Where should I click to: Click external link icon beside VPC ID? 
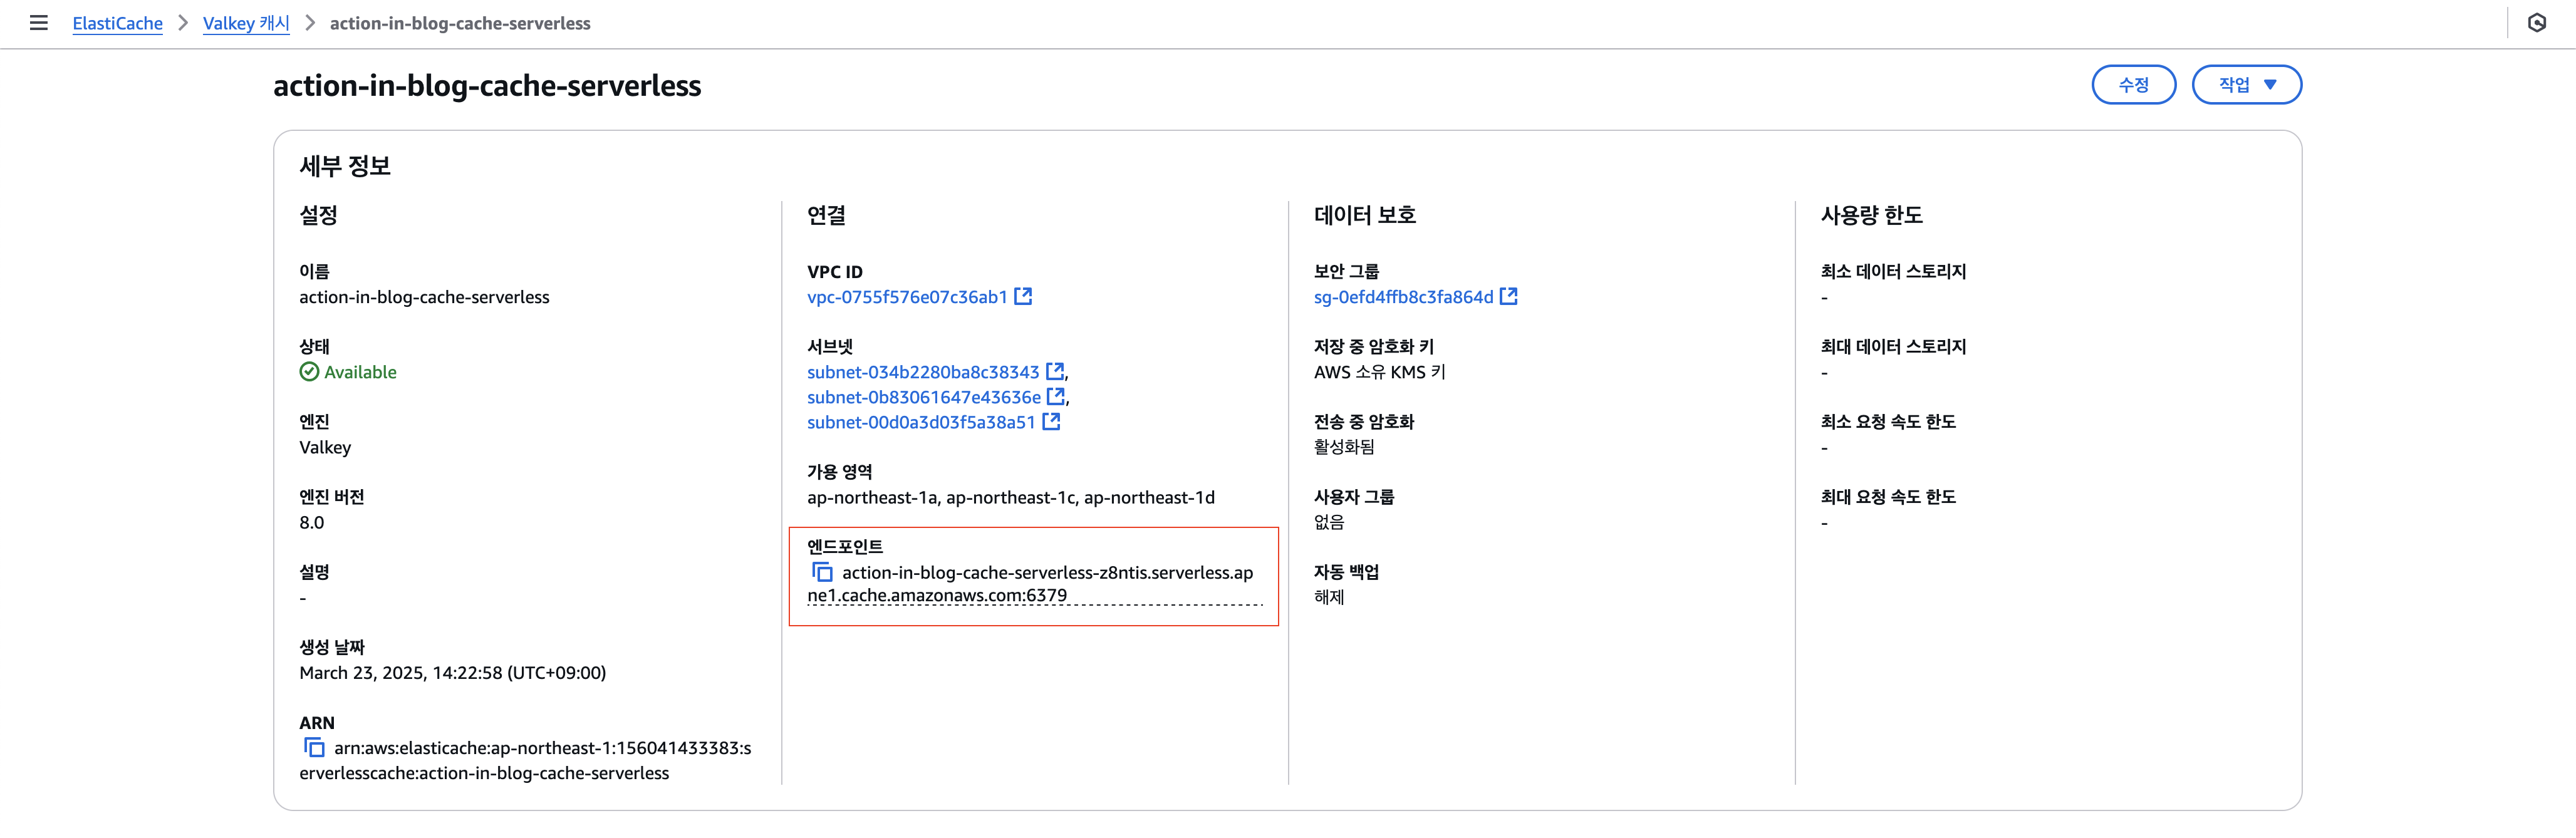tap(1023, 296)
